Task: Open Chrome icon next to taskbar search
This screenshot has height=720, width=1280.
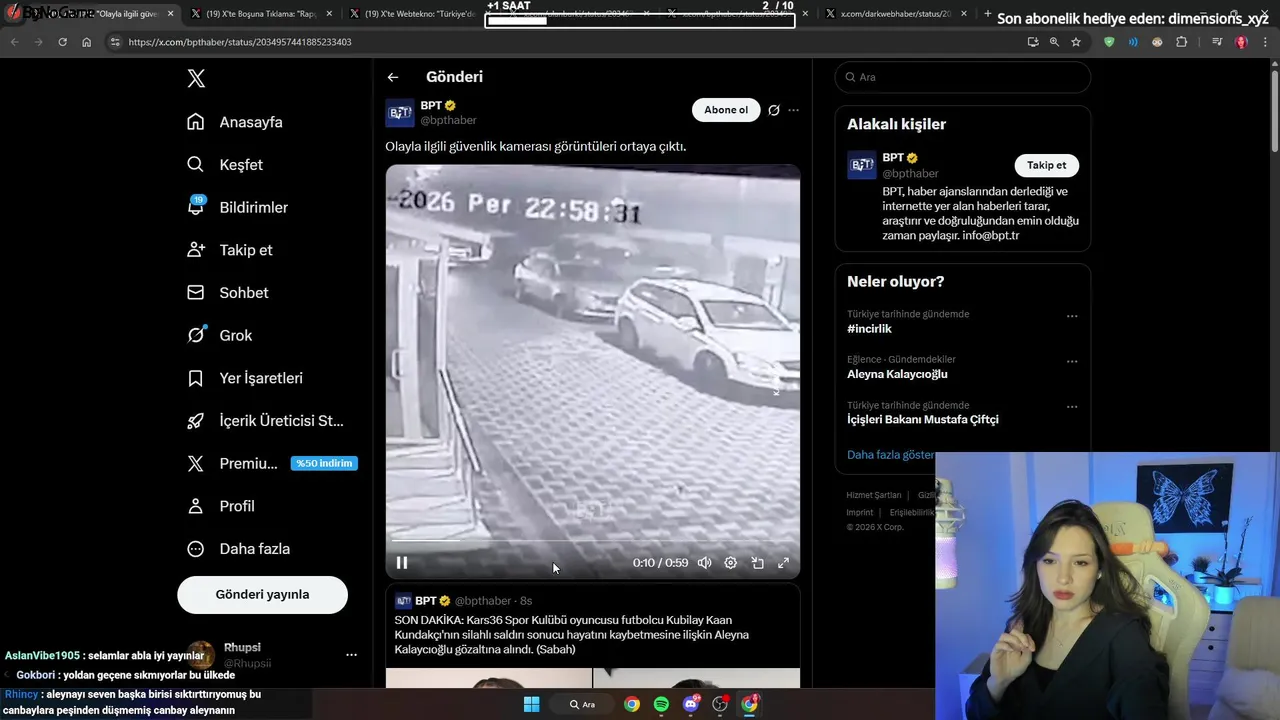Action: (x=632, y=704)
